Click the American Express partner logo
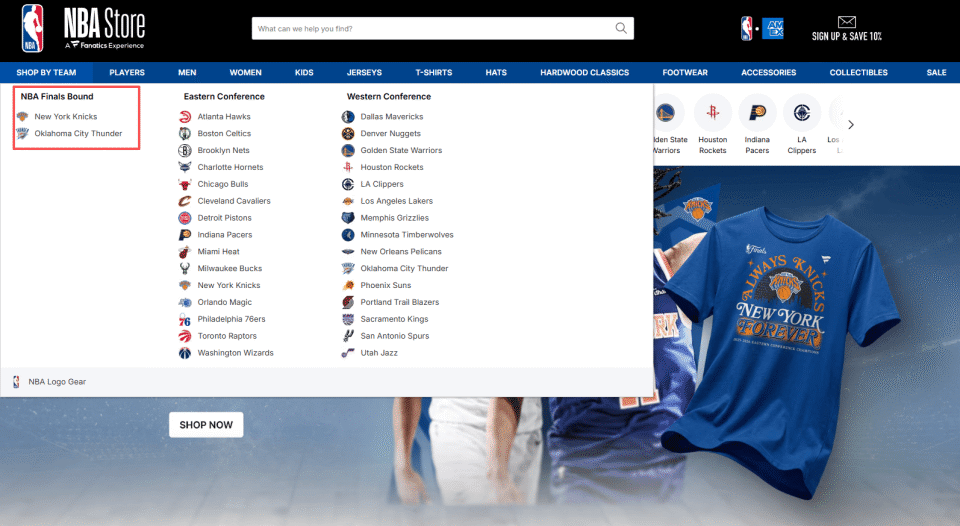Image resolution: width=960 pixels, height=526 pixels. [773, 28]
